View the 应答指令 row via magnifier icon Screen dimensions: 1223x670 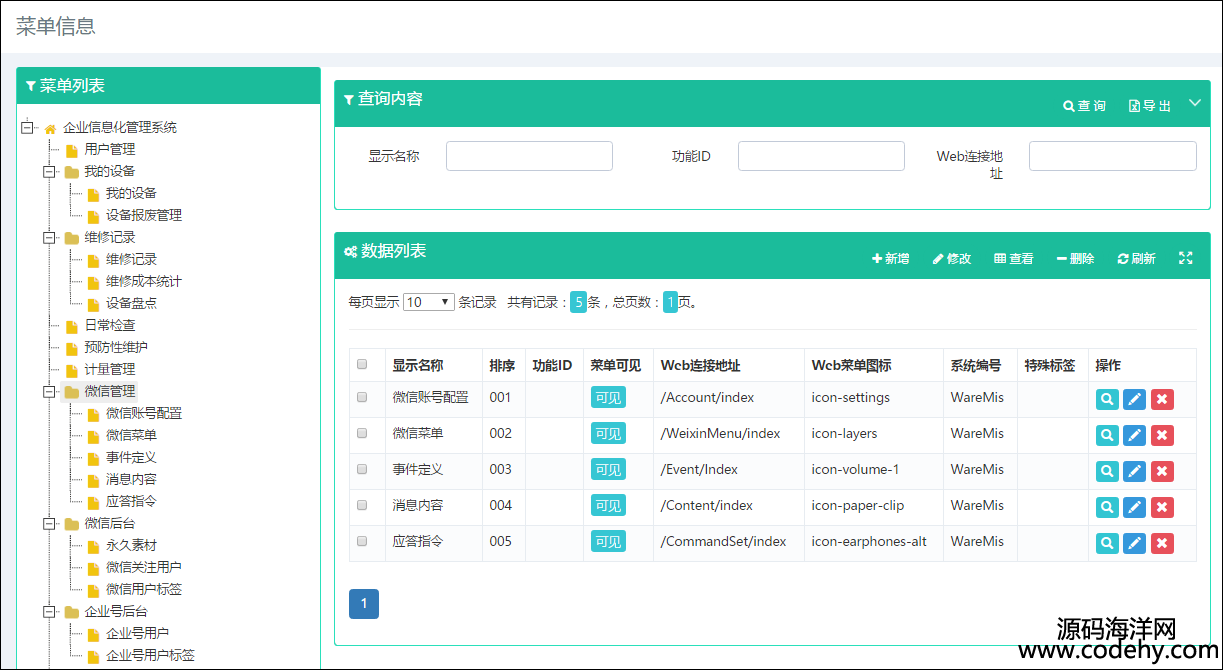(x=1107, y=543)
